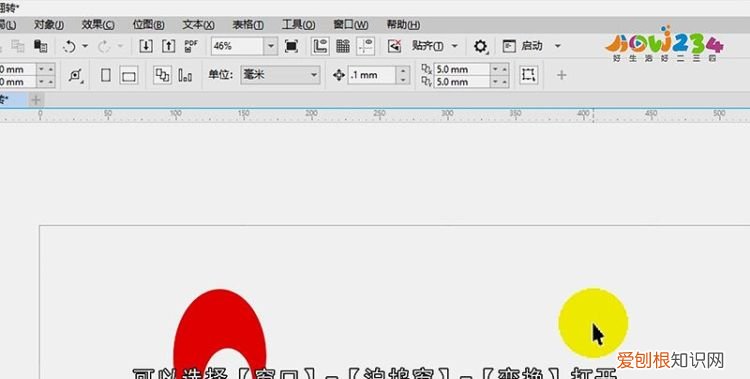
Task: Toggle the Show Guidelines button
Action: [366, 46]
